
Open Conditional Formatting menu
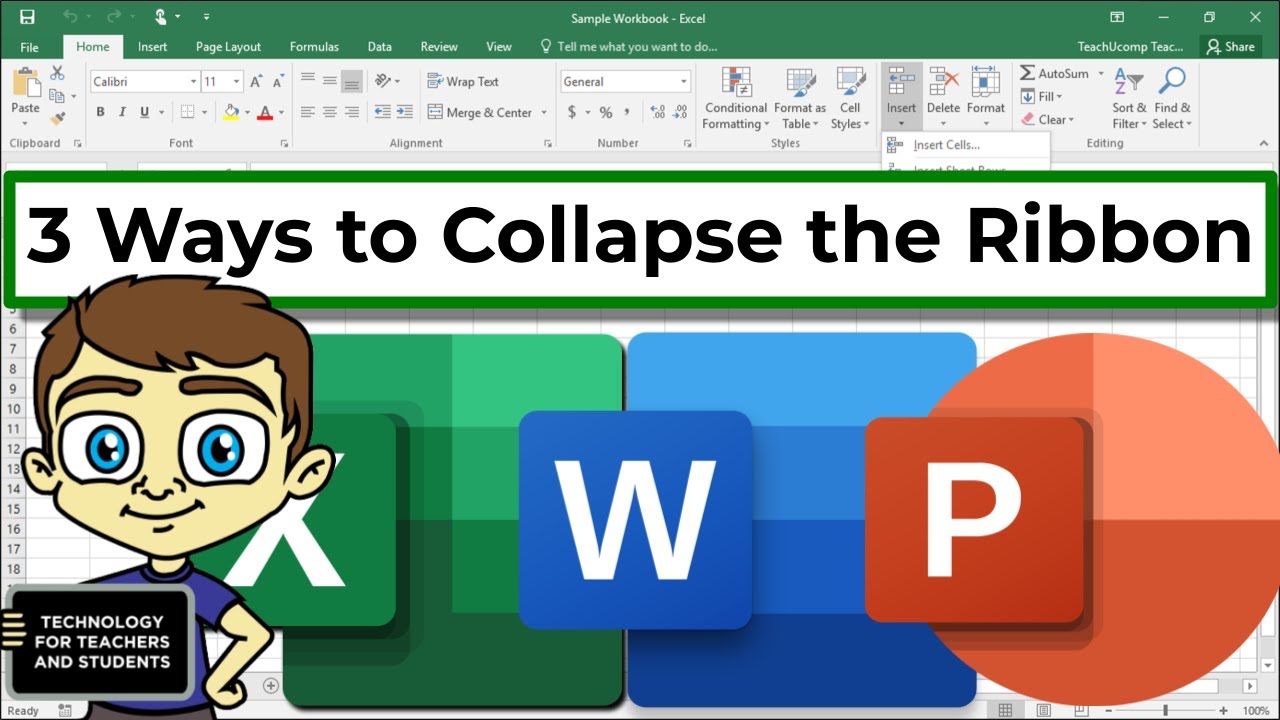[x=736, y=98]
